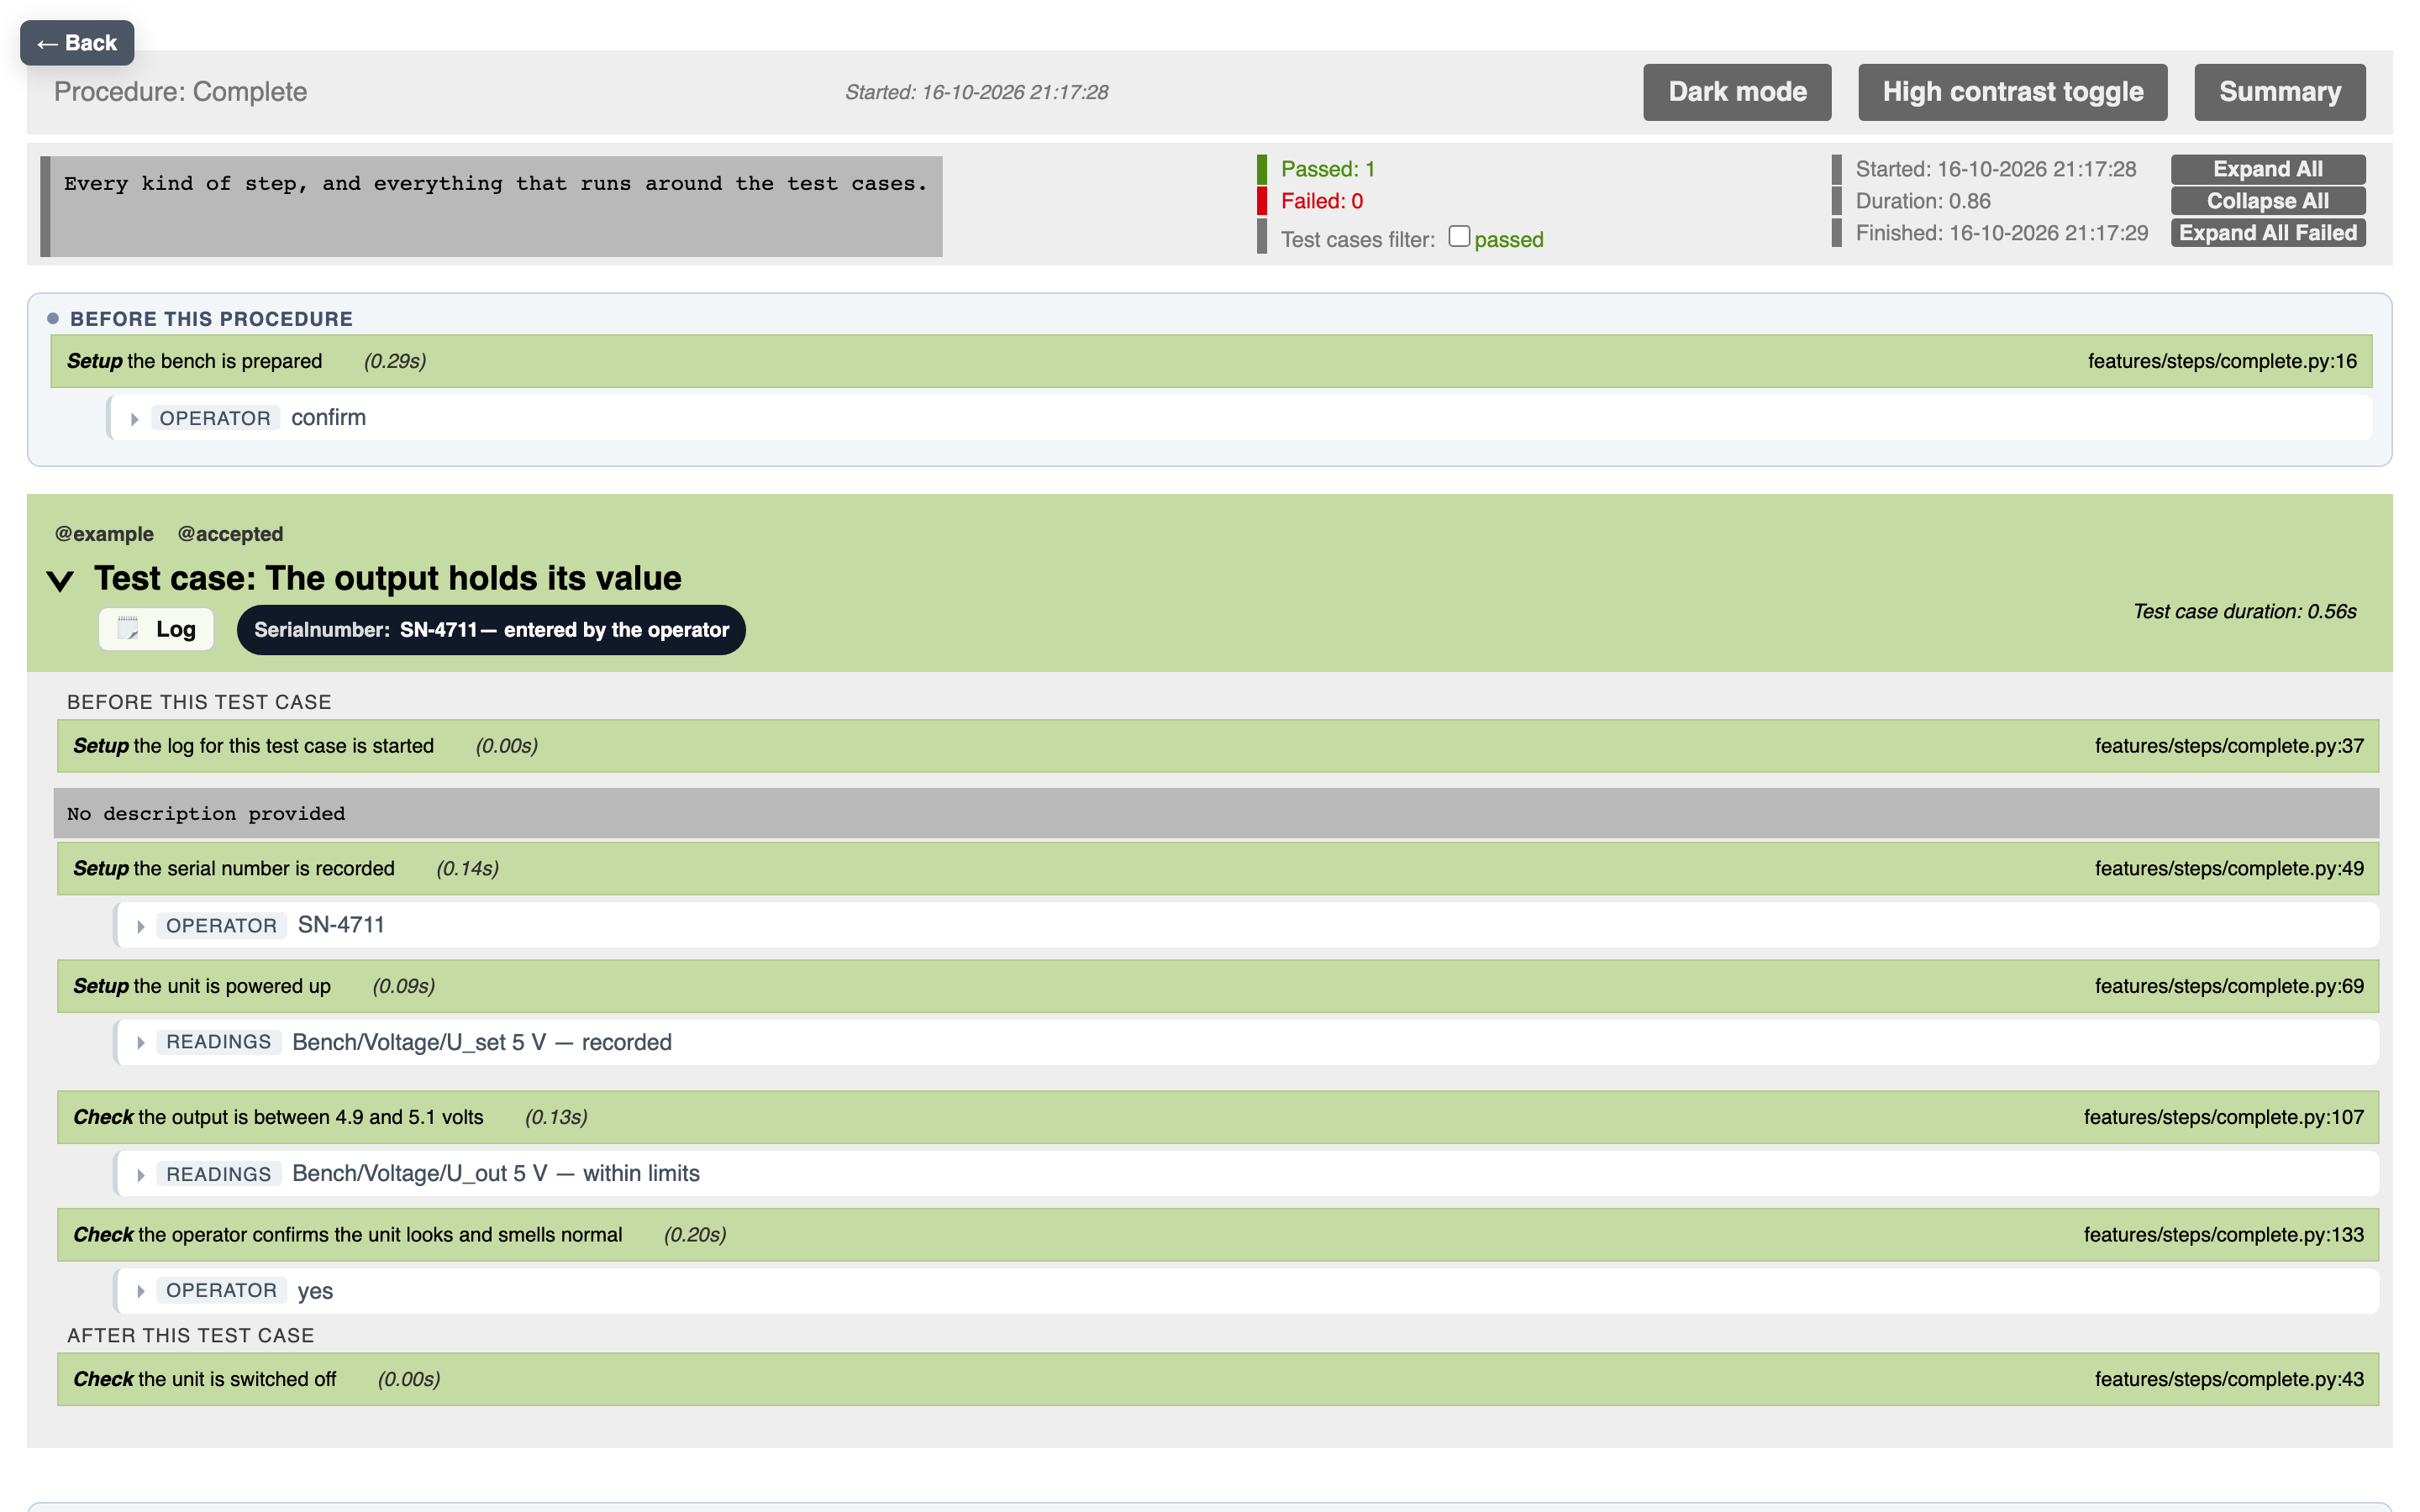
Task: Collapse the test case with the chevron
Action: coord(60,580)
